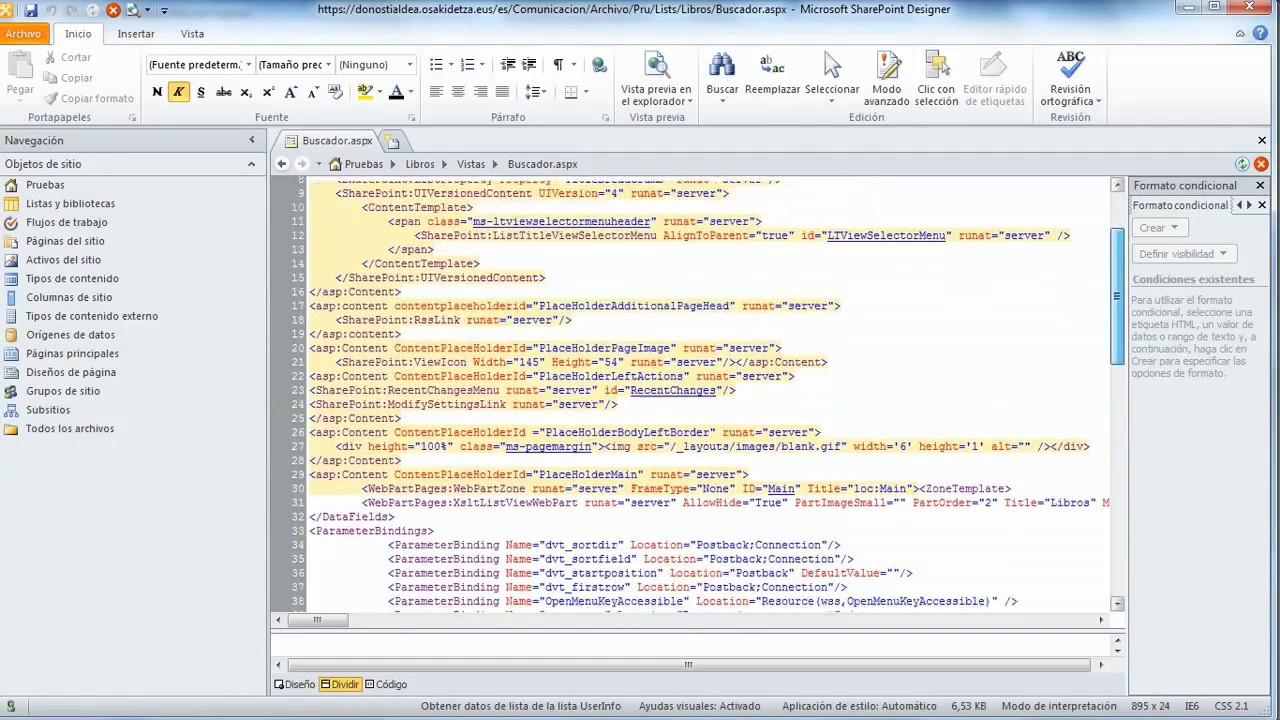Click Crear button in Formato condicional
Image resolution: width=1280 pixels, height=720 pixels.
point(1158,228)
